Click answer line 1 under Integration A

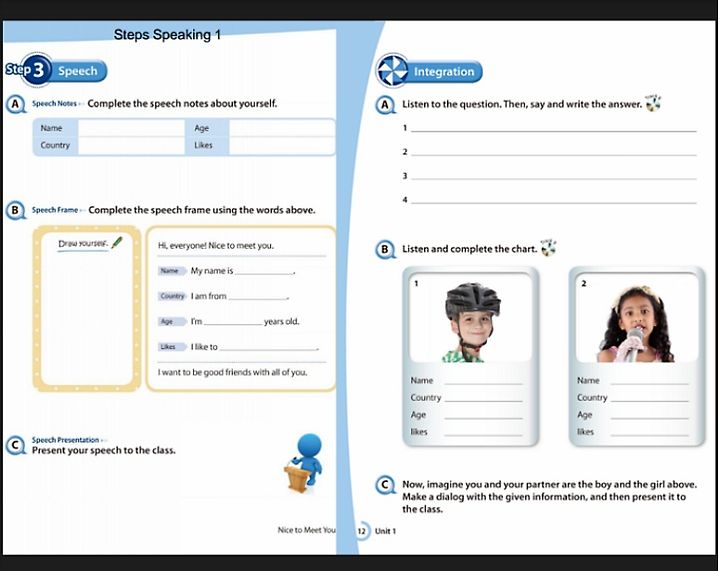point(554,128)
